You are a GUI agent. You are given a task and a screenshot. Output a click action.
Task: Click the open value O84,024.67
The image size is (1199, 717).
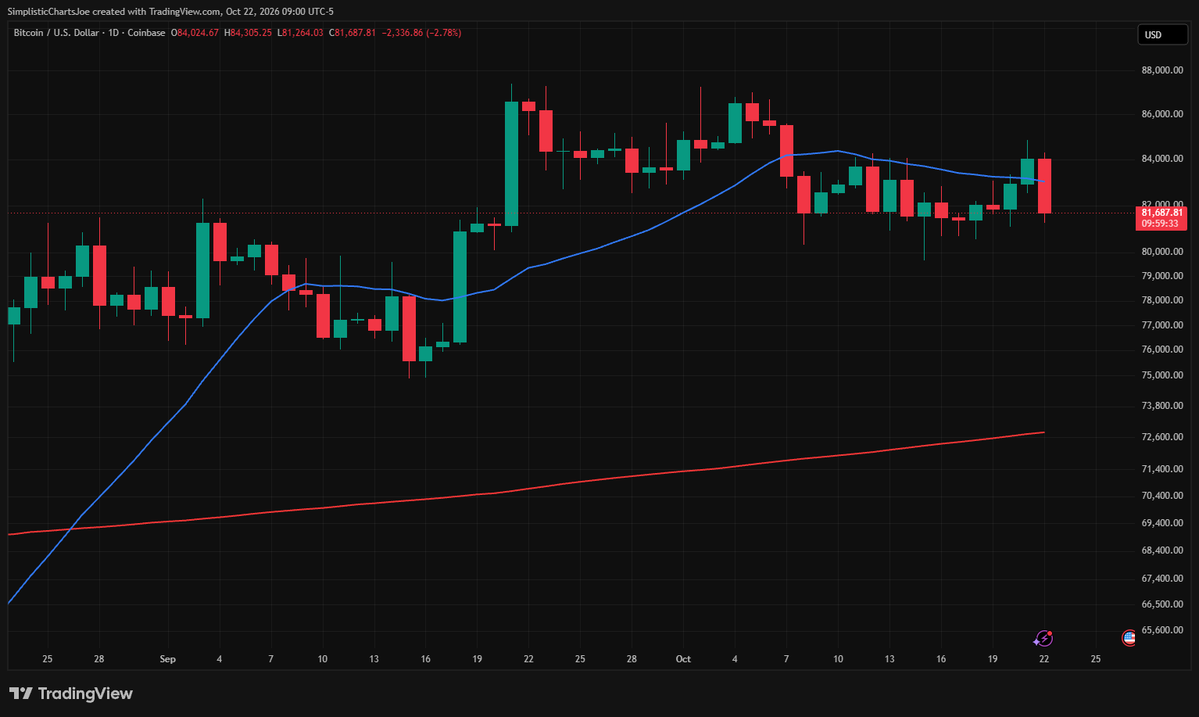click(x=194, y=33)
